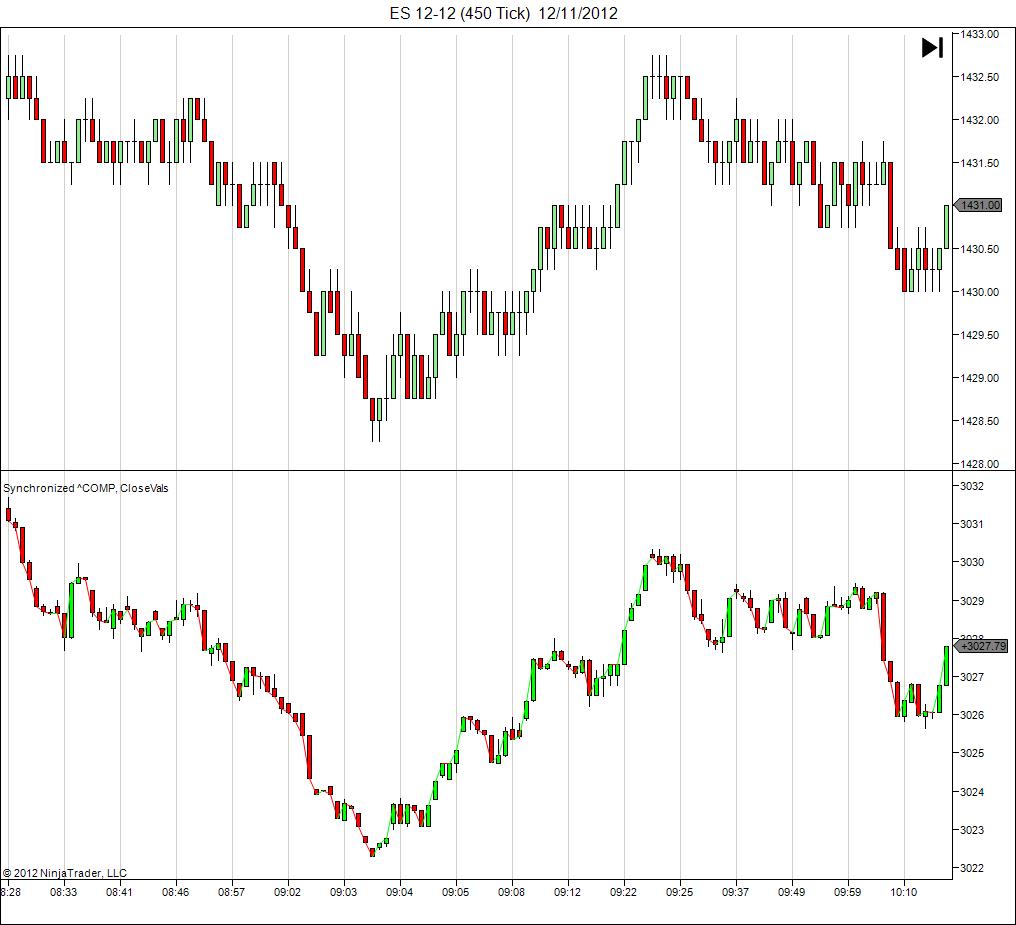Select the 1431.00 current price marker
Screen dimensions: 1016x925
[978, 205]
